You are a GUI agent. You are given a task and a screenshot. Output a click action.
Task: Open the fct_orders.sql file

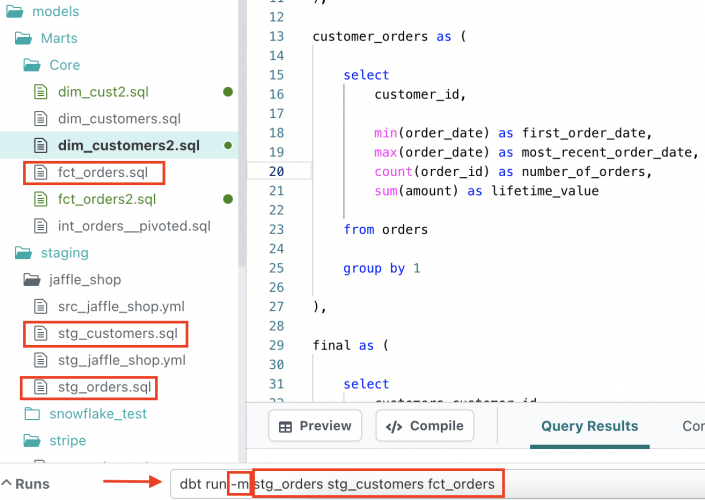coord(102,172)
